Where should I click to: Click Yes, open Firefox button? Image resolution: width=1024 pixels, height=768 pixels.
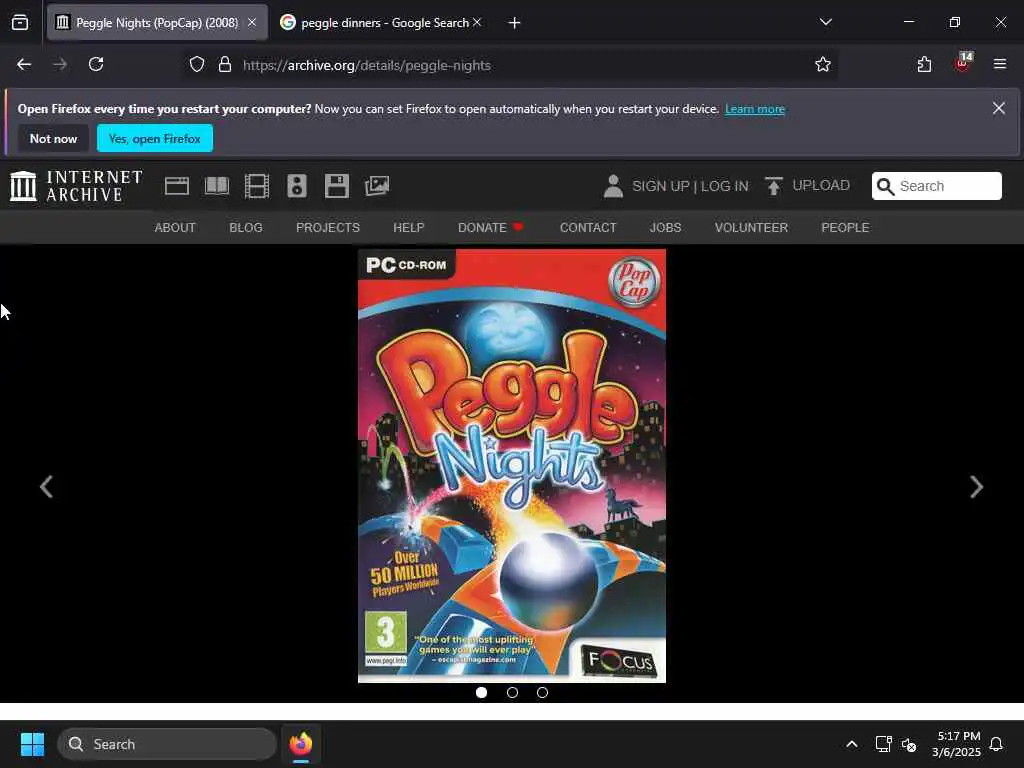click(x=155, y=138)
